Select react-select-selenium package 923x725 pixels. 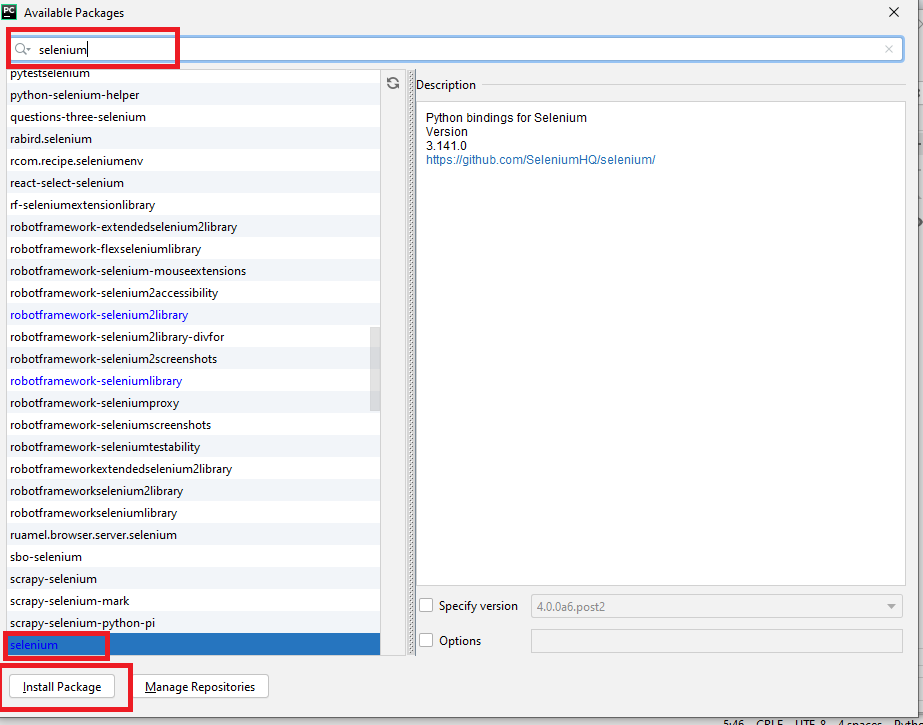(x=194, y=182)
